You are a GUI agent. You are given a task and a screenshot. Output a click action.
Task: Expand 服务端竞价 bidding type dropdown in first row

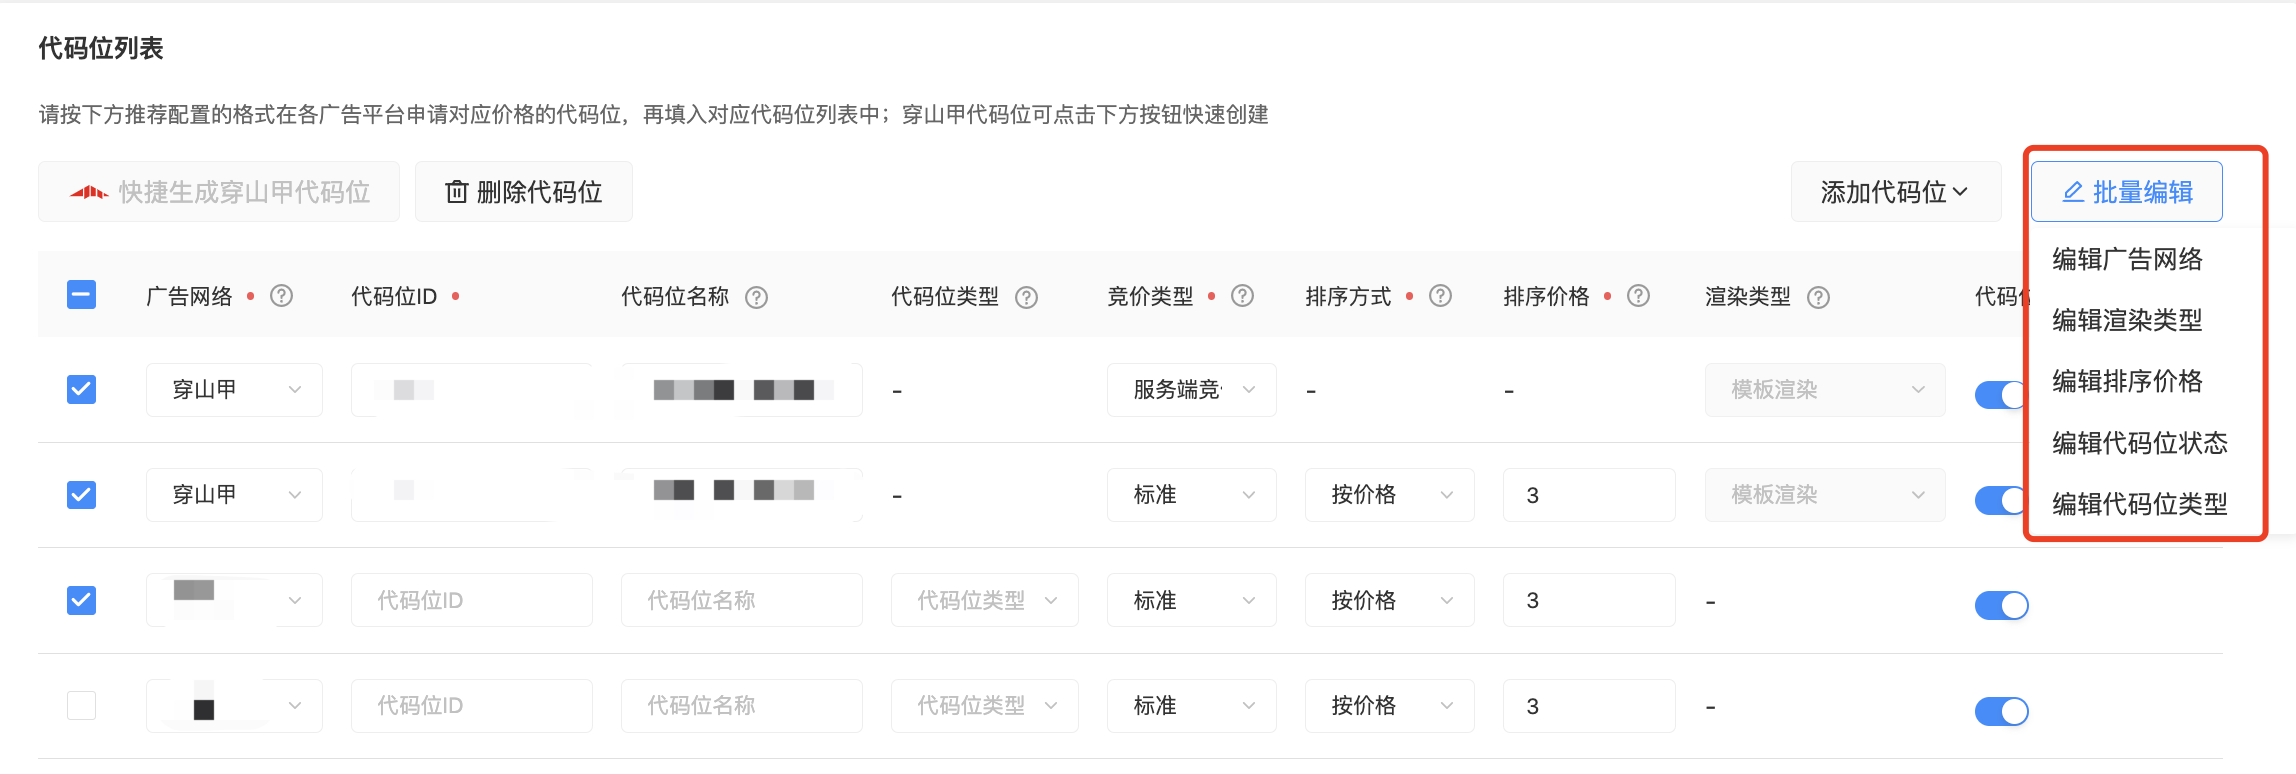click(x=1191, y=390)
